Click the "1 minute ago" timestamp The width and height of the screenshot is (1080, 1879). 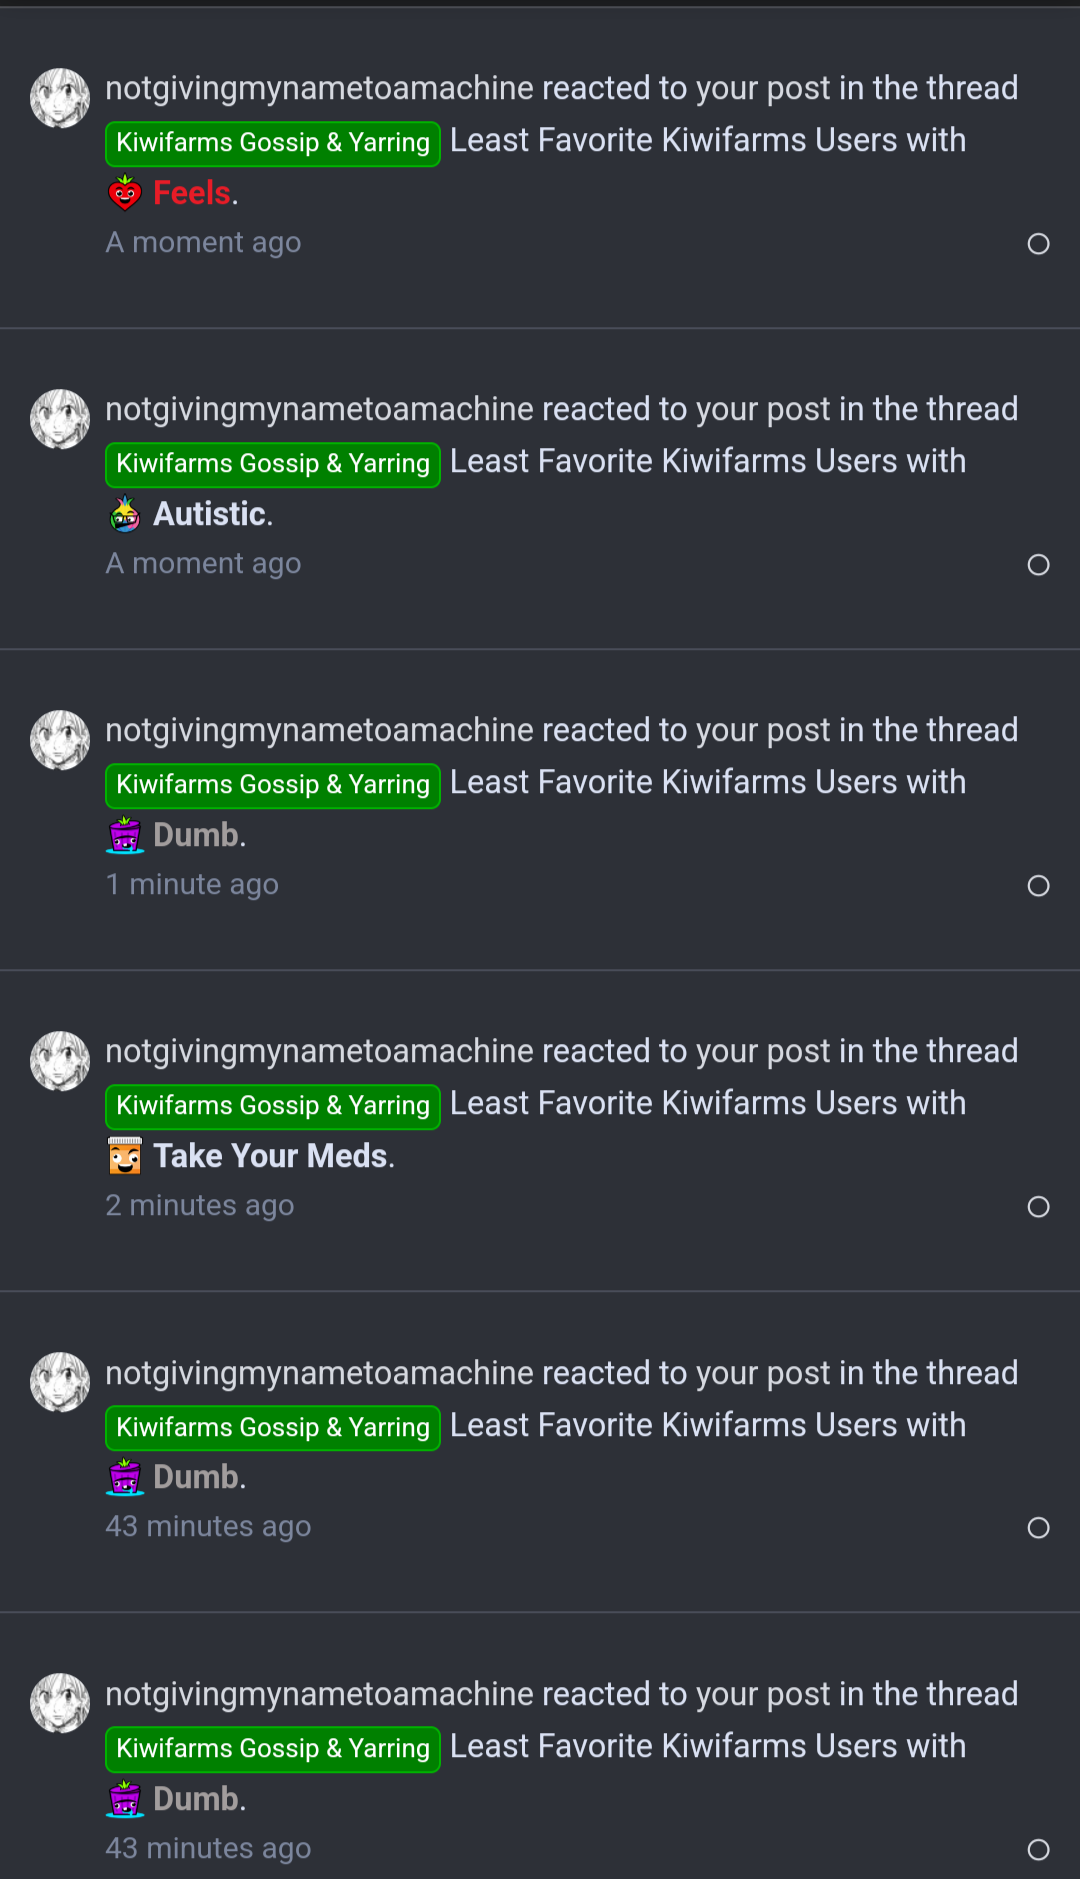192,885
